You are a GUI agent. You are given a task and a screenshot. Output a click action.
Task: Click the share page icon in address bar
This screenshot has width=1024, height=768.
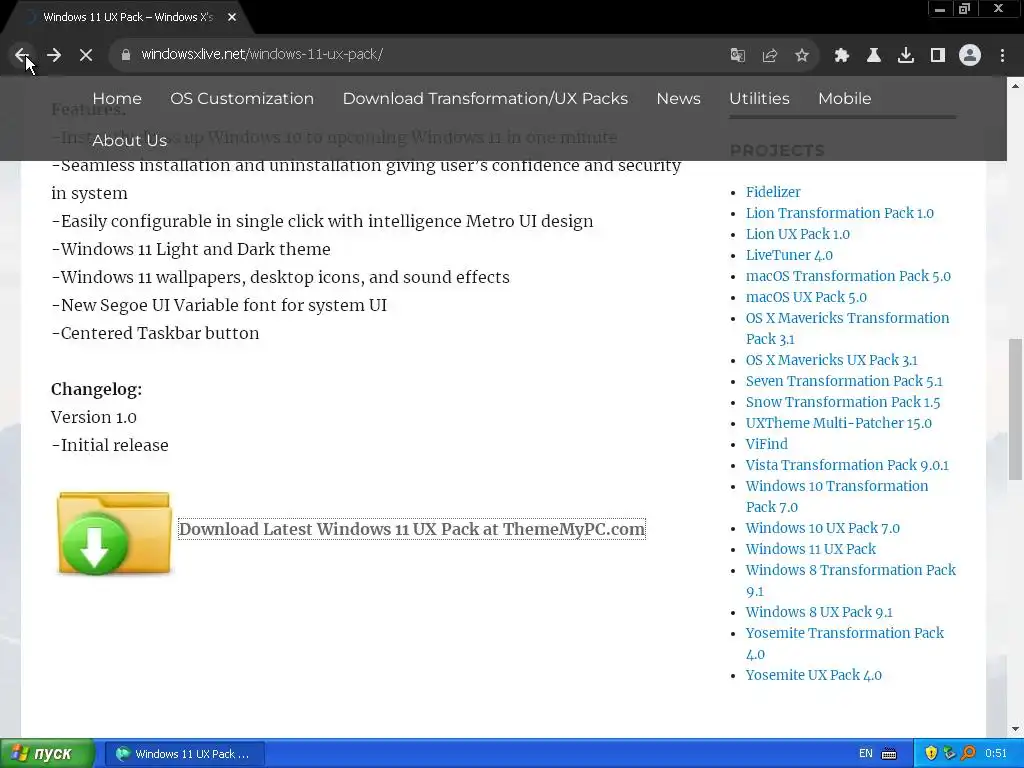(x=770, y=55)
